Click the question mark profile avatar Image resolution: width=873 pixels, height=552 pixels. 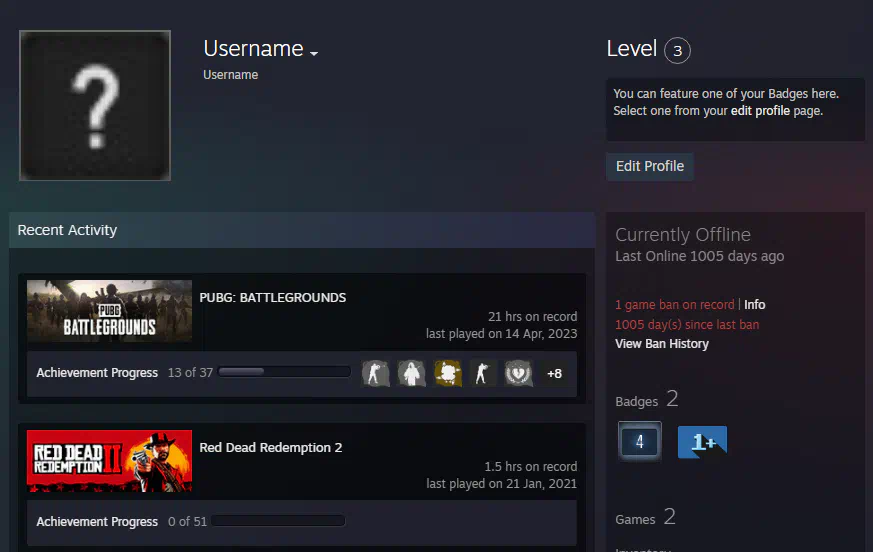[x=95, y=105]
